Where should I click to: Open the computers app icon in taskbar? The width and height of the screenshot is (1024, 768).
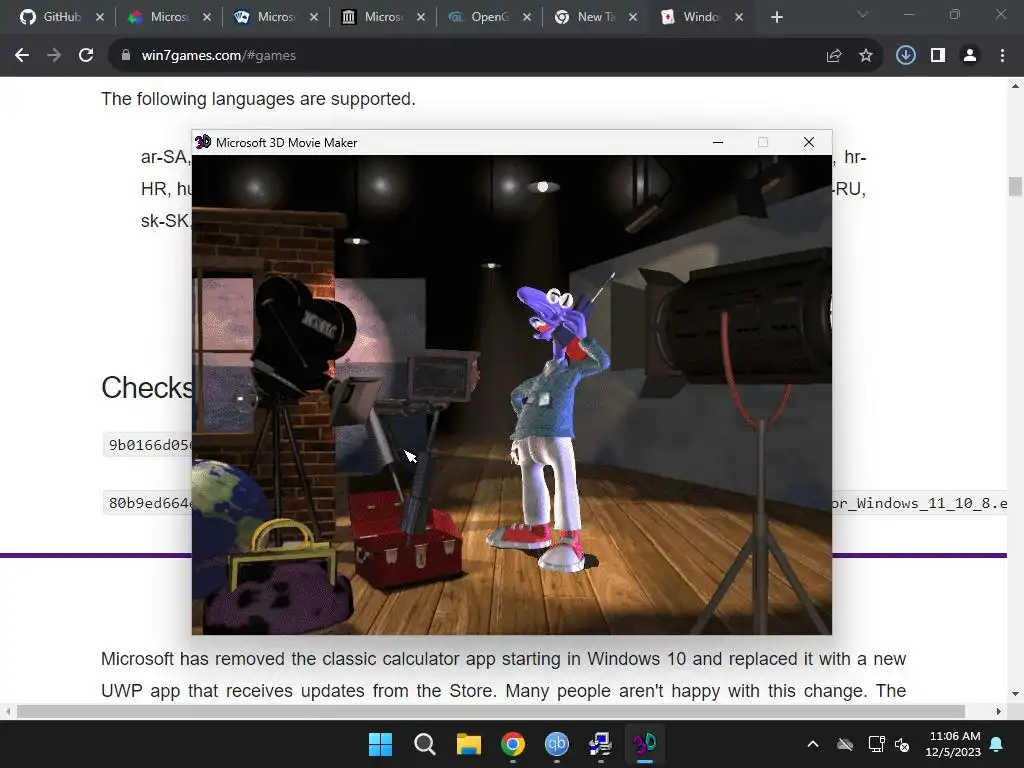pyautogui.click(x=600, y=744)
